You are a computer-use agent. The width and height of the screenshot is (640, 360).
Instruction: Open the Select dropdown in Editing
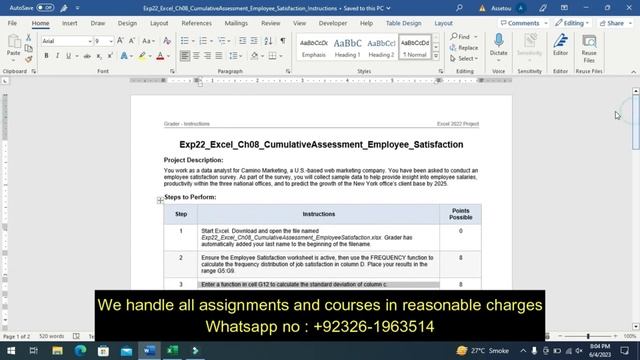(x=464, y=59)
